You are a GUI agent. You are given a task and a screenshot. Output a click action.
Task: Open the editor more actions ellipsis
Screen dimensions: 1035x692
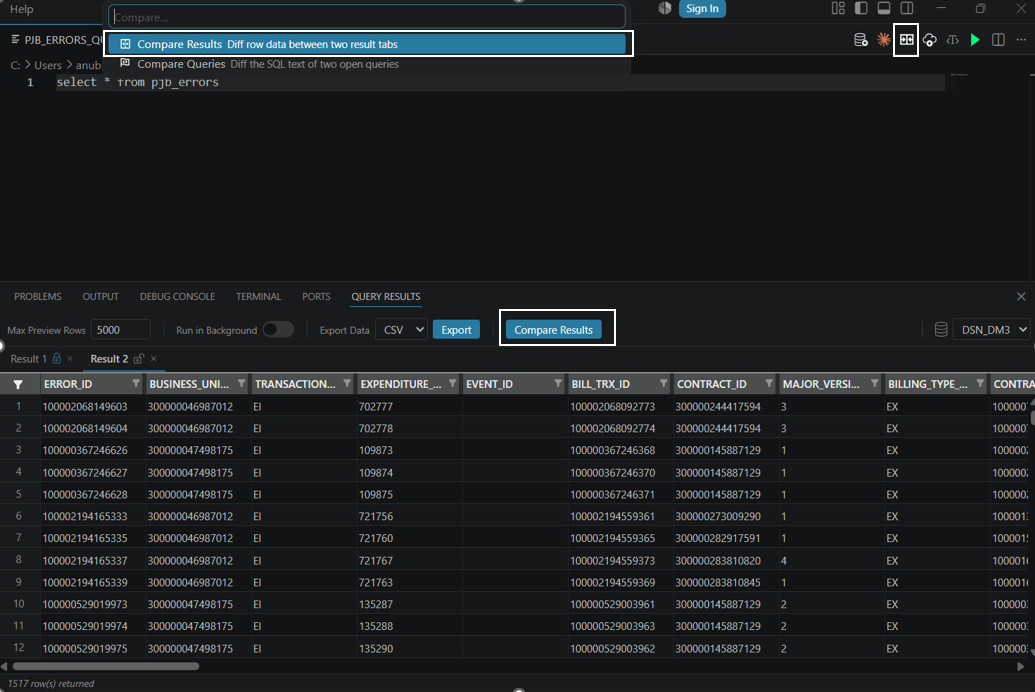click(x=1021, y=40)
